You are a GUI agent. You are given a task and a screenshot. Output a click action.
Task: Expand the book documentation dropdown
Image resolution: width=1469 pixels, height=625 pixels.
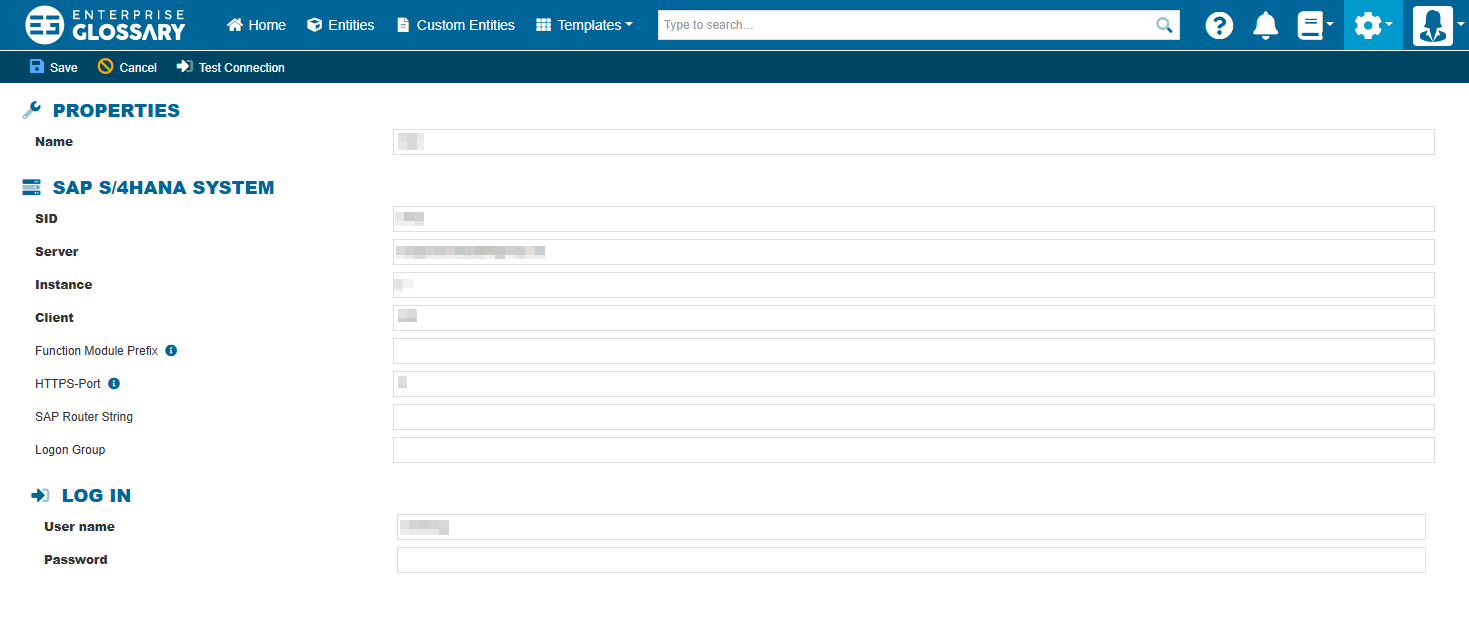(x=1315, y=25)
